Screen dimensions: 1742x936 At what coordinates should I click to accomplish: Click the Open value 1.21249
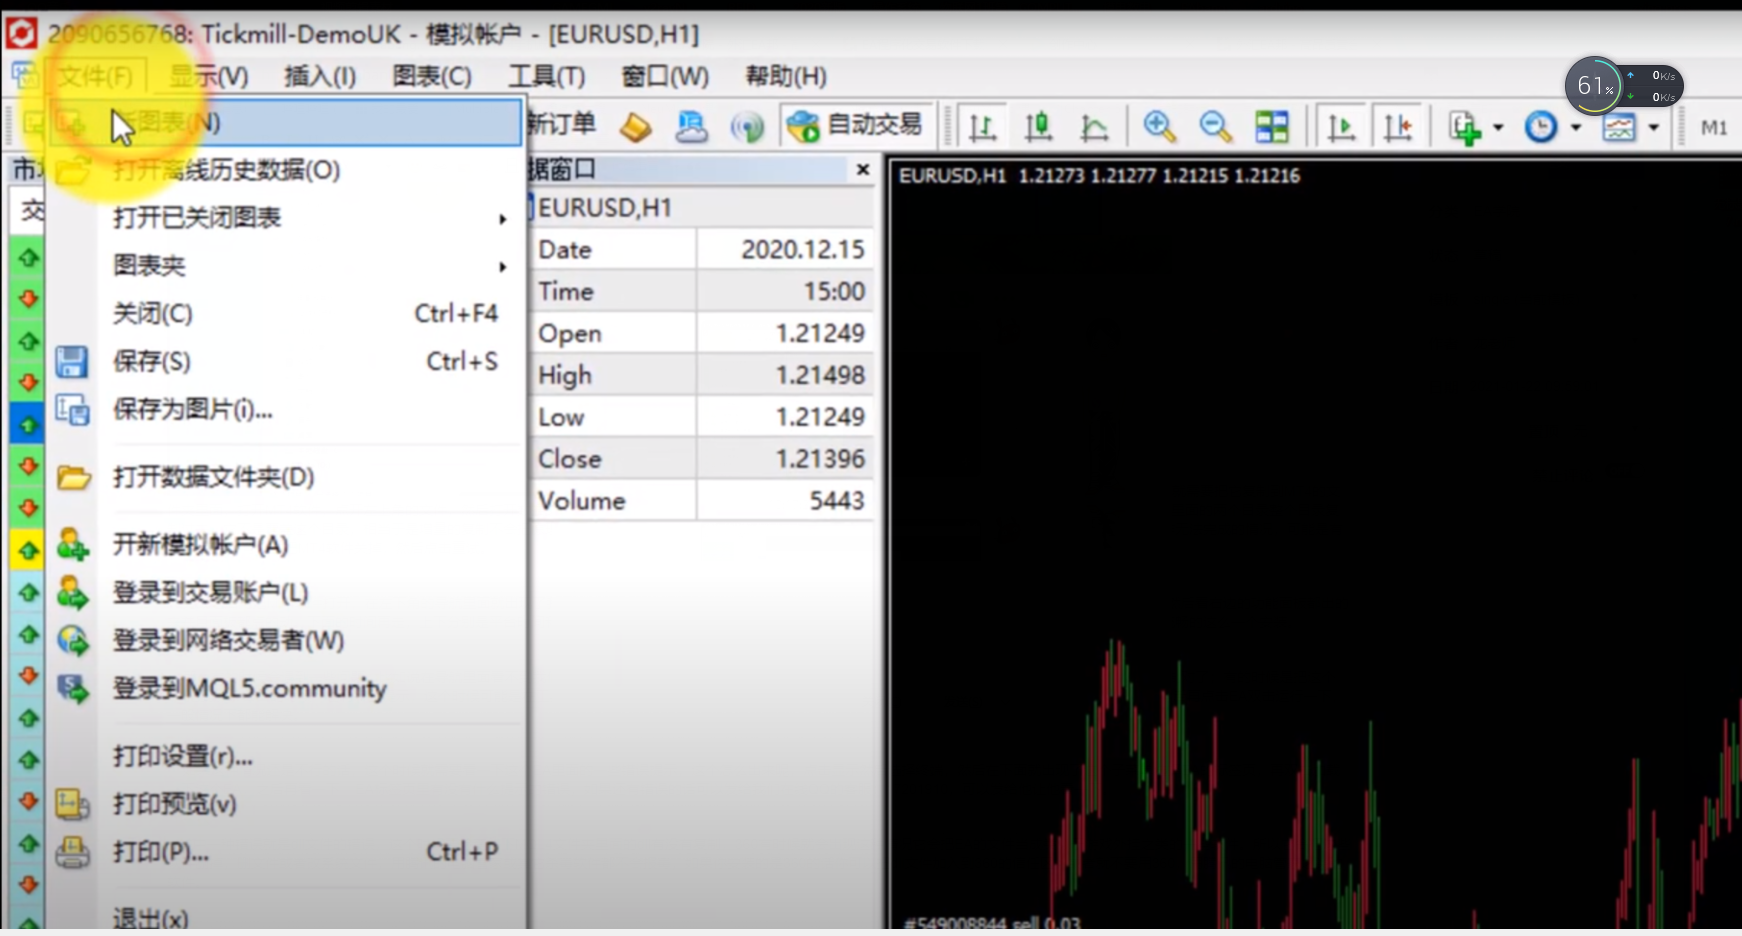click(x=820, y=334)
